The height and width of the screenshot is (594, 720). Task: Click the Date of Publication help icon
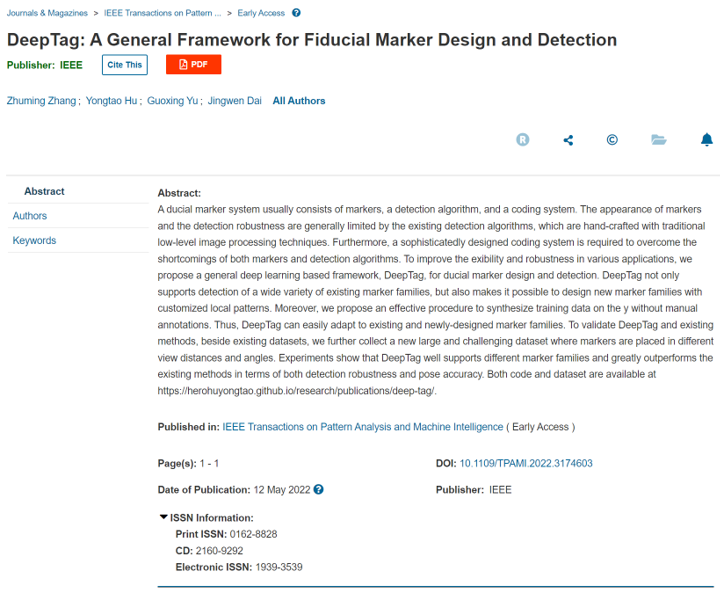(319, 490)
